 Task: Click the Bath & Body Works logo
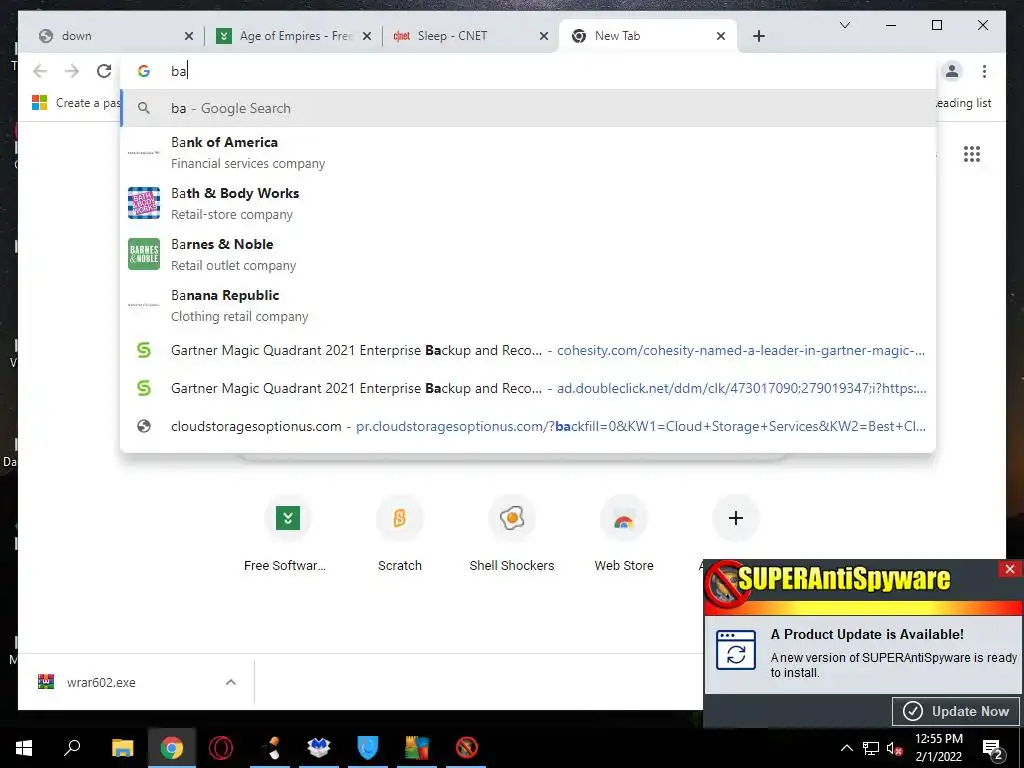144,203
